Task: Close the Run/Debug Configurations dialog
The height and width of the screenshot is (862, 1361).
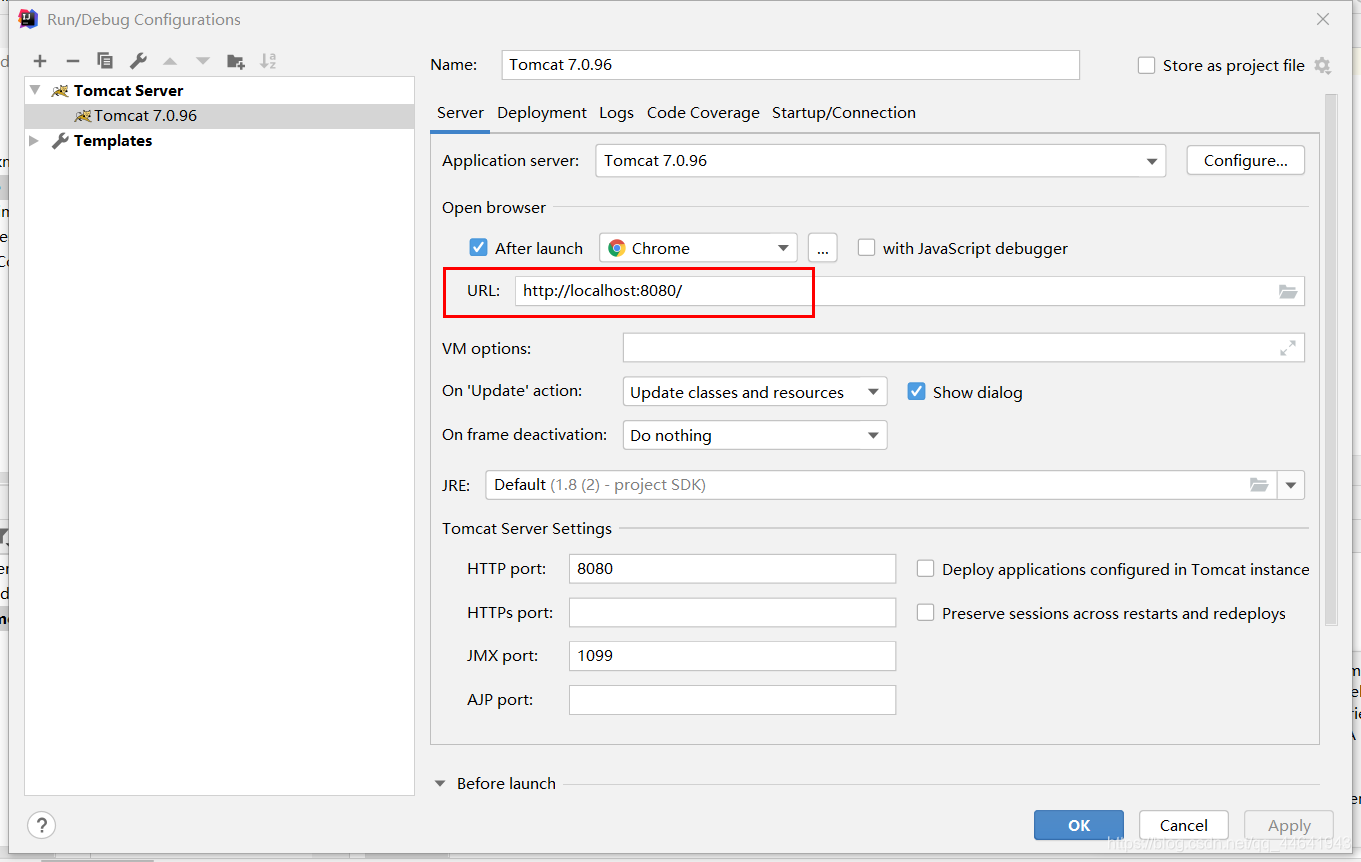Action: pos(1323,19)
